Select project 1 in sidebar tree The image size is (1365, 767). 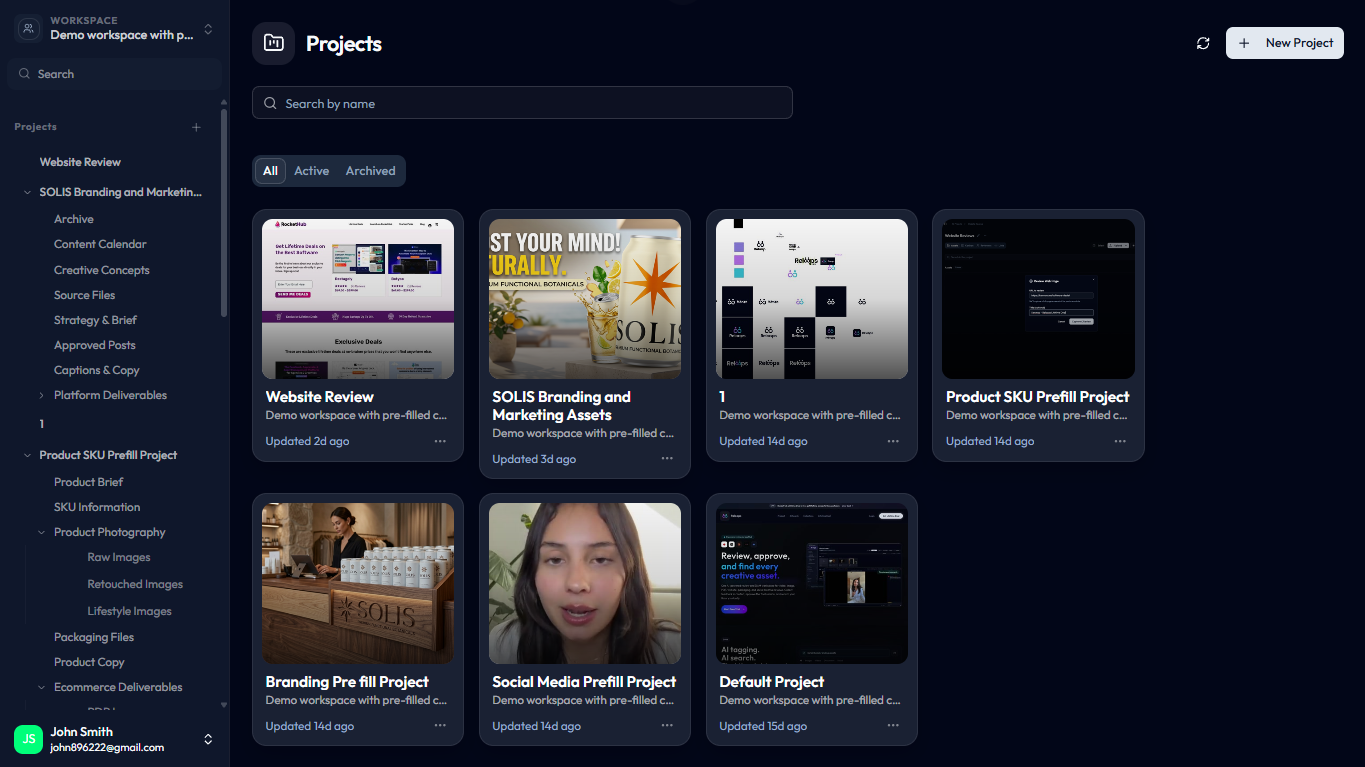click(x=42, y=424)
